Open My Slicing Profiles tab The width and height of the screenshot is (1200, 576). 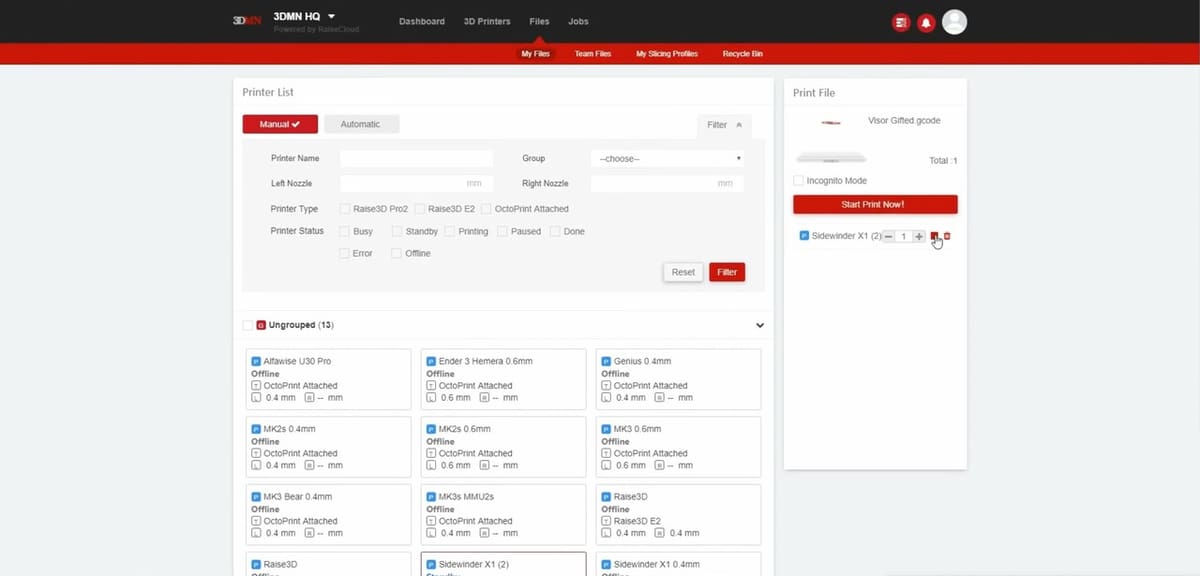point(667,54)
